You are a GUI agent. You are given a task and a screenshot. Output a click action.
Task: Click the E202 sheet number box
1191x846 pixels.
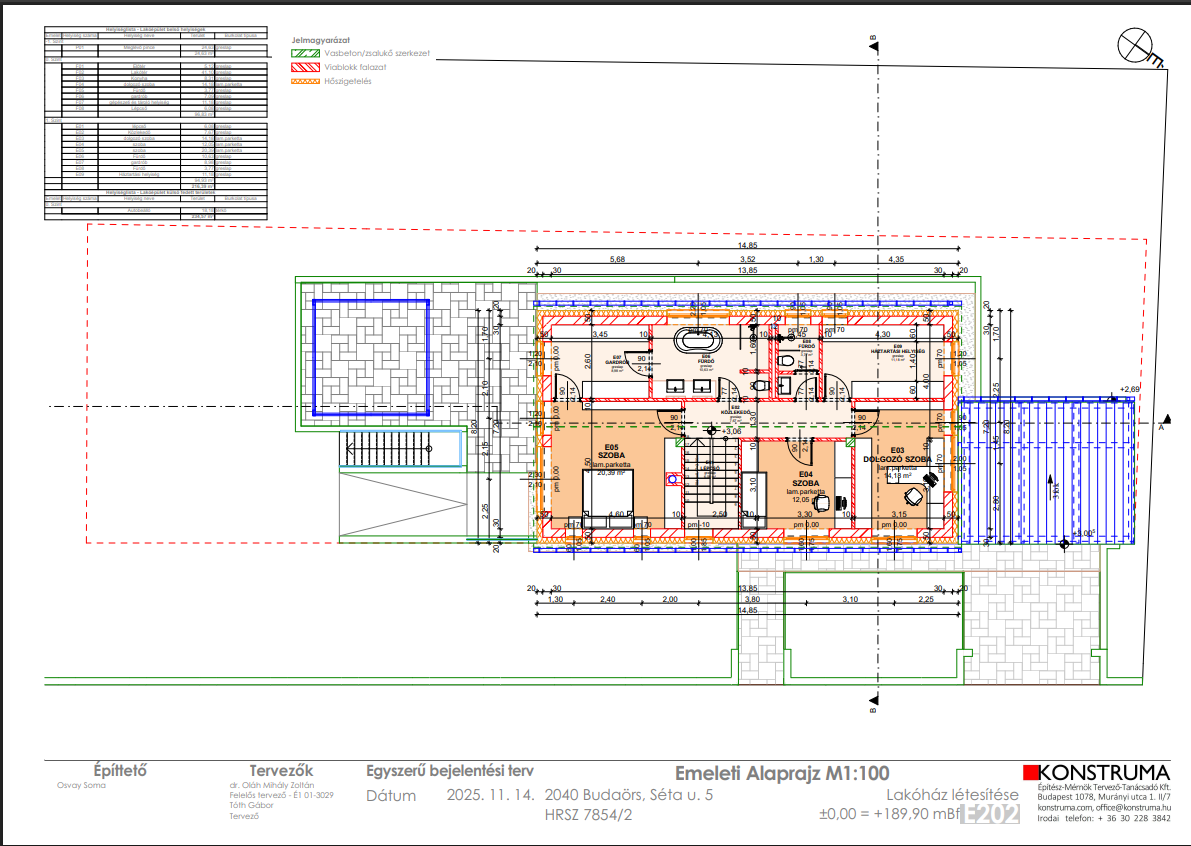(991, 815)
